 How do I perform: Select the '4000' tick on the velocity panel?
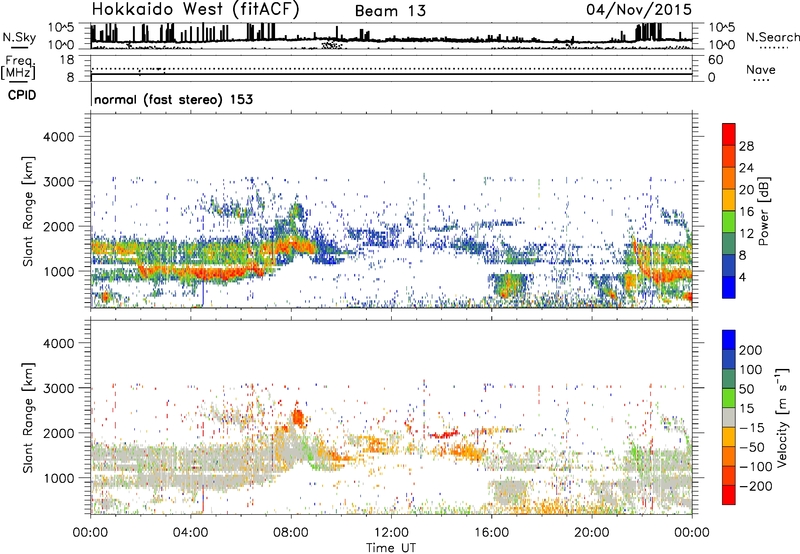pos(58,343)
